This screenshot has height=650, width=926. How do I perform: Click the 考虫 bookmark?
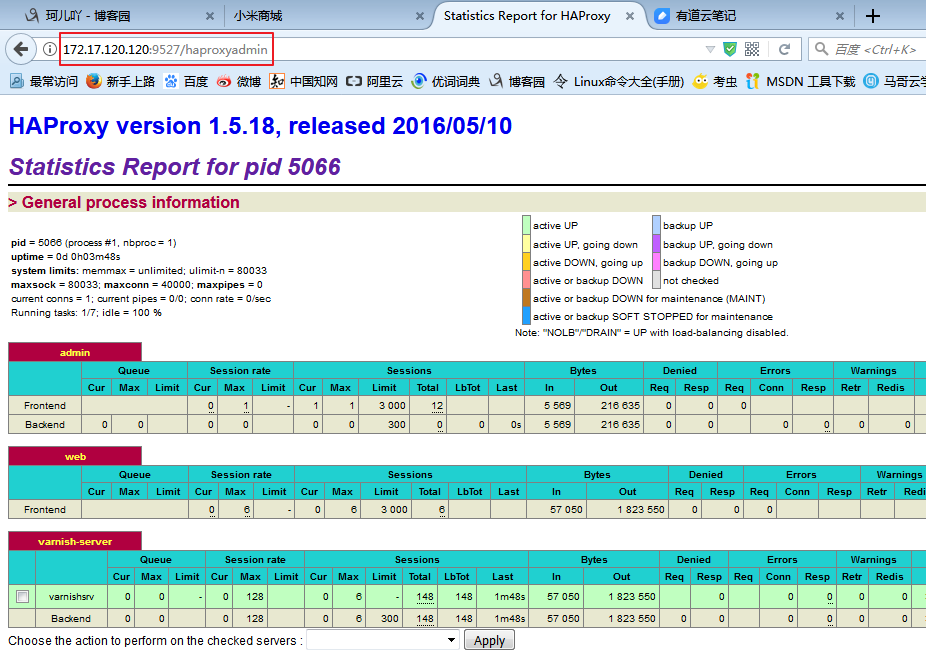pos(716,82)
